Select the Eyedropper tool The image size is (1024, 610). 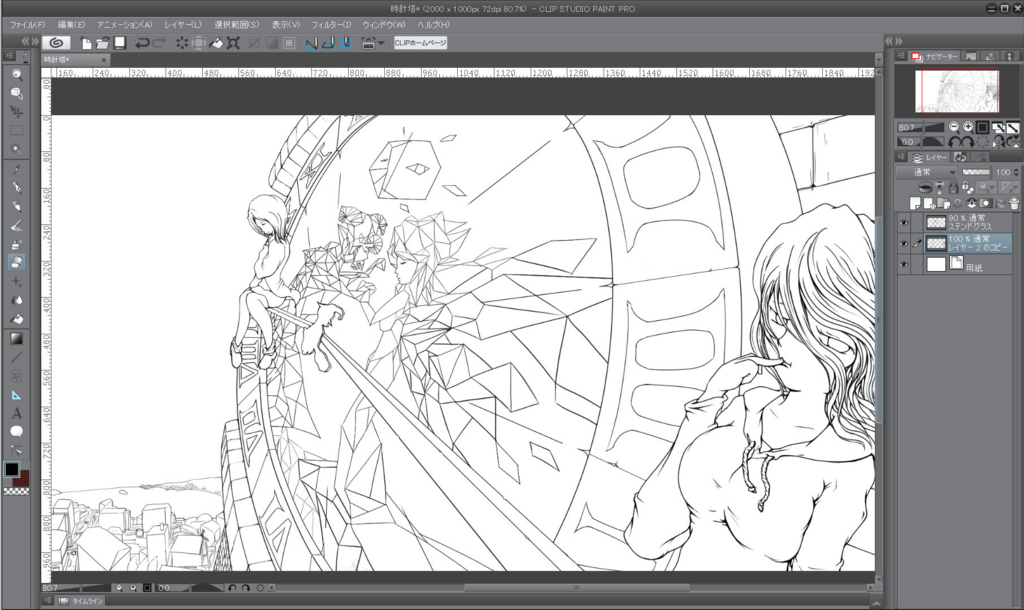(x=16, y=169)
